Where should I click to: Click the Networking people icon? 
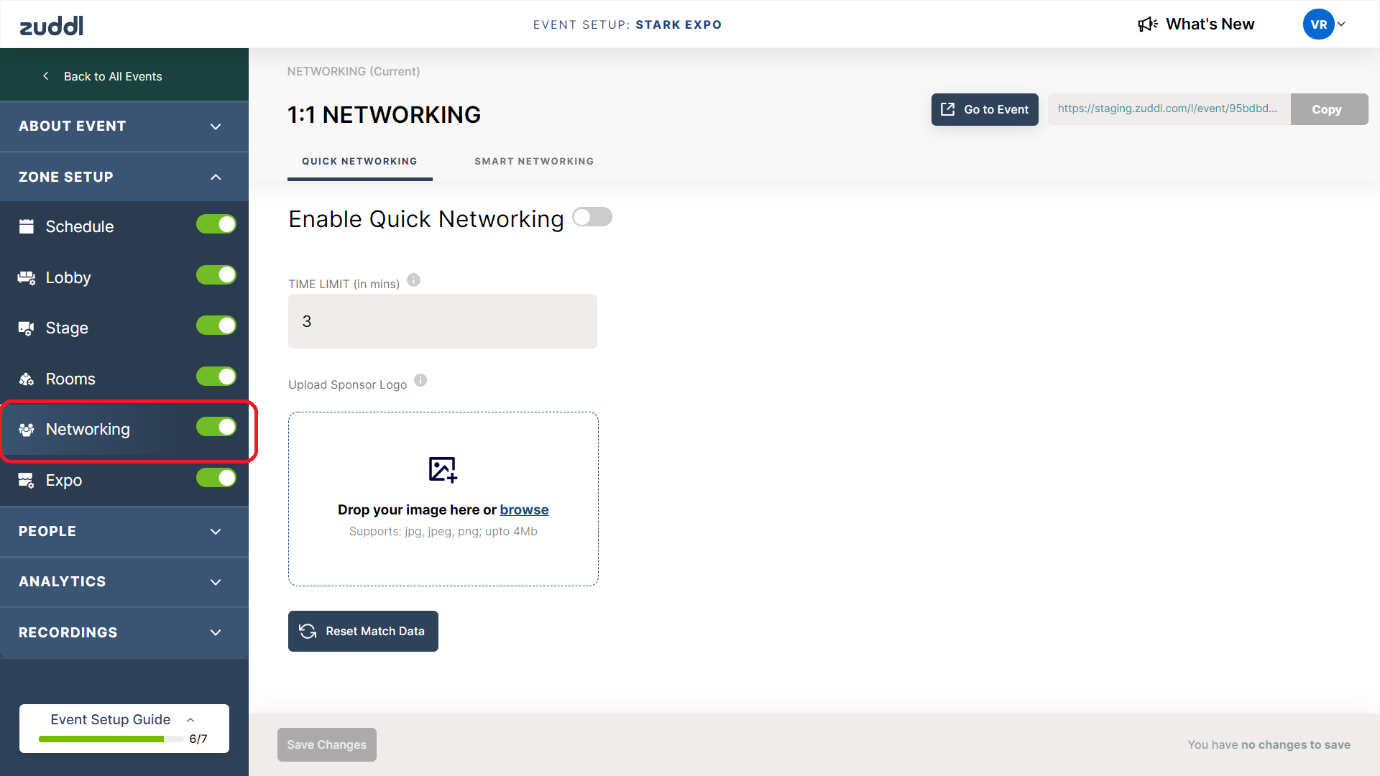[27, 429]
